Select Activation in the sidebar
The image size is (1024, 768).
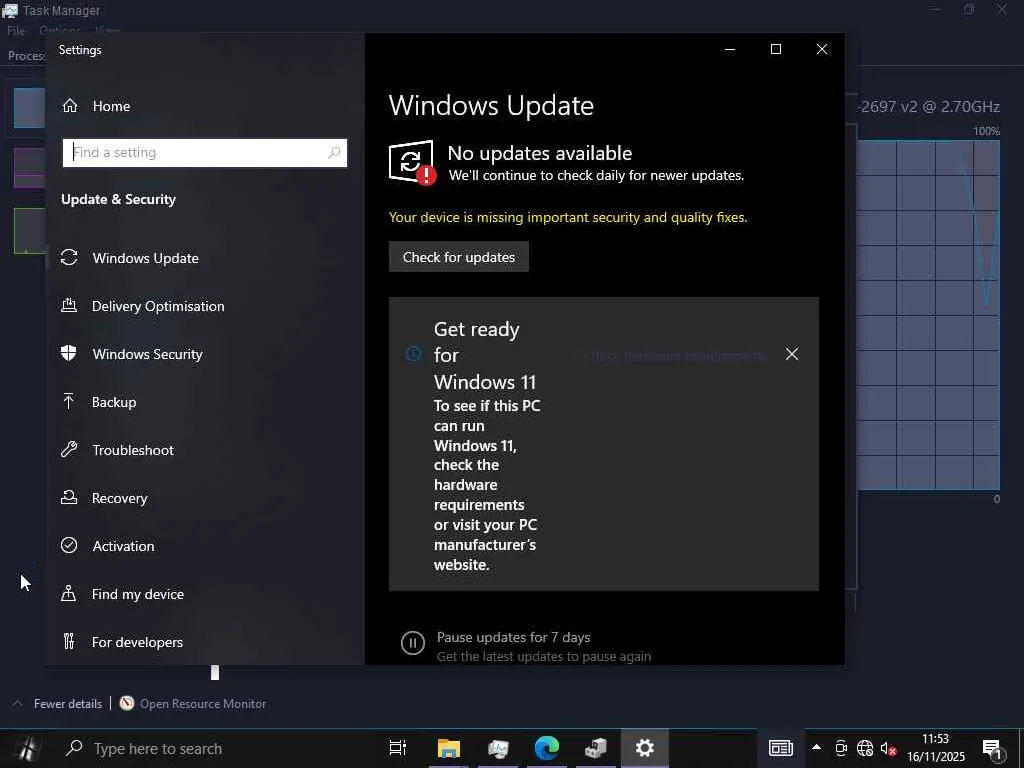(x=107, y=546)
